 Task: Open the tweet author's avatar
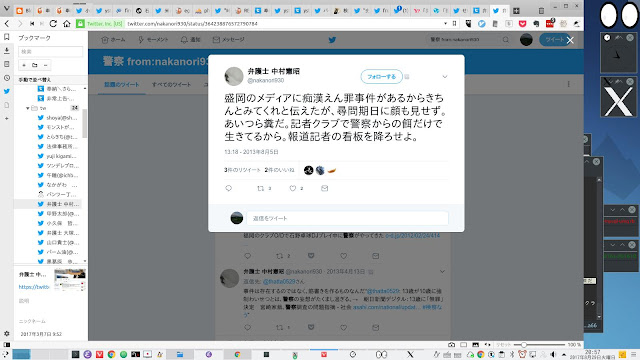pyautogui.click(x=234, y=76)
